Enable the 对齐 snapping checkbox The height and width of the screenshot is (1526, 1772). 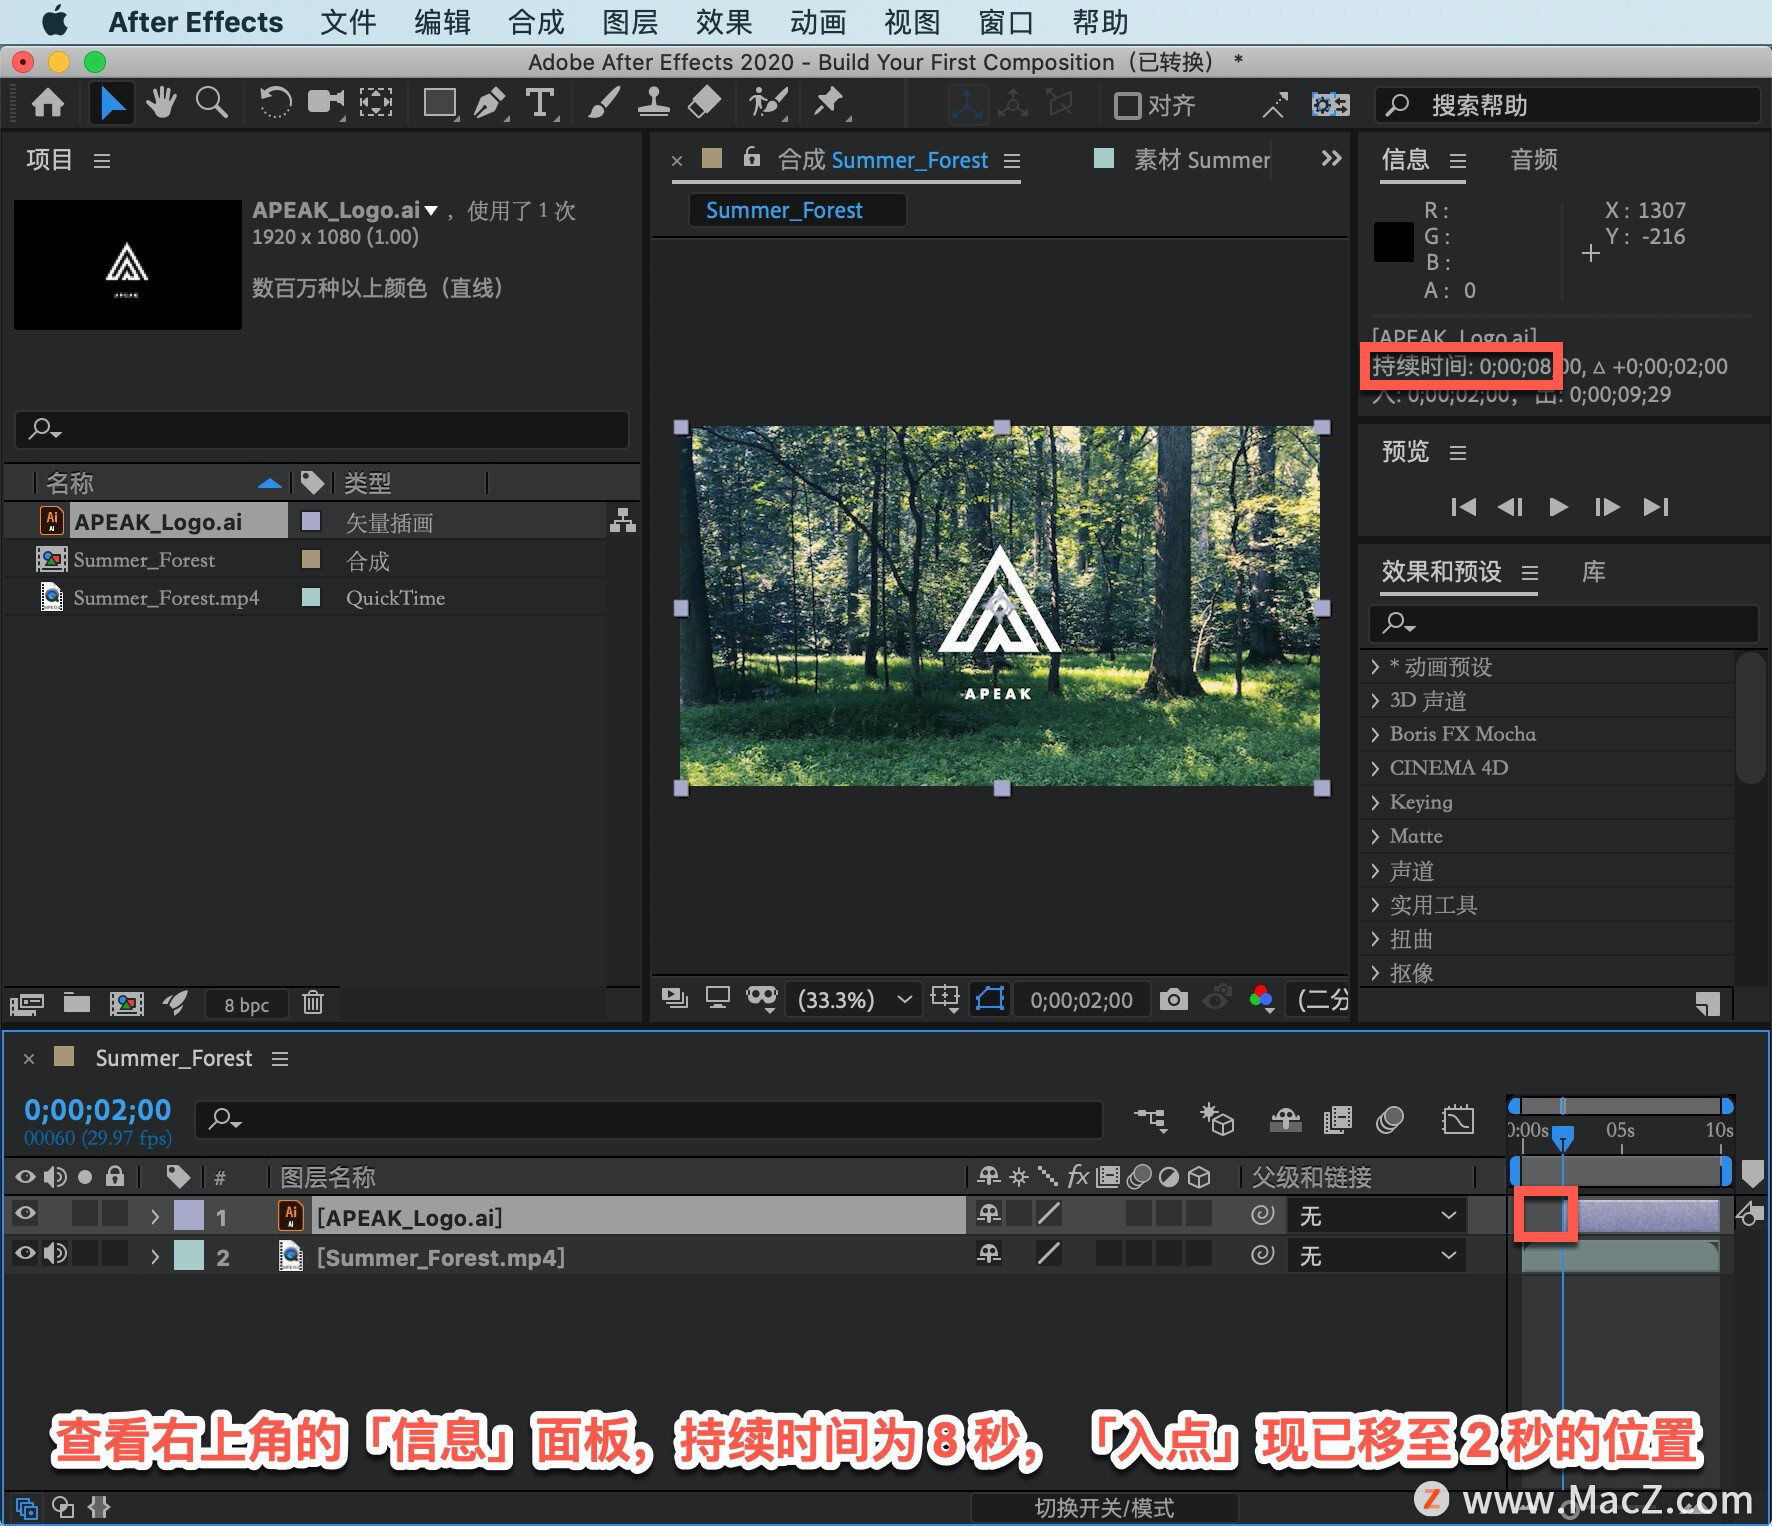pyautogui.click(x=1128, y=105)
